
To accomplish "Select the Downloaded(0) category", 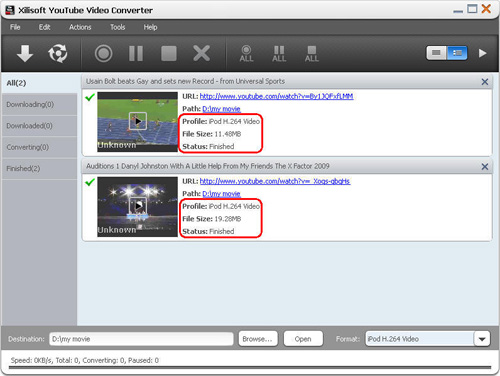I will click(x=39, y=126).
